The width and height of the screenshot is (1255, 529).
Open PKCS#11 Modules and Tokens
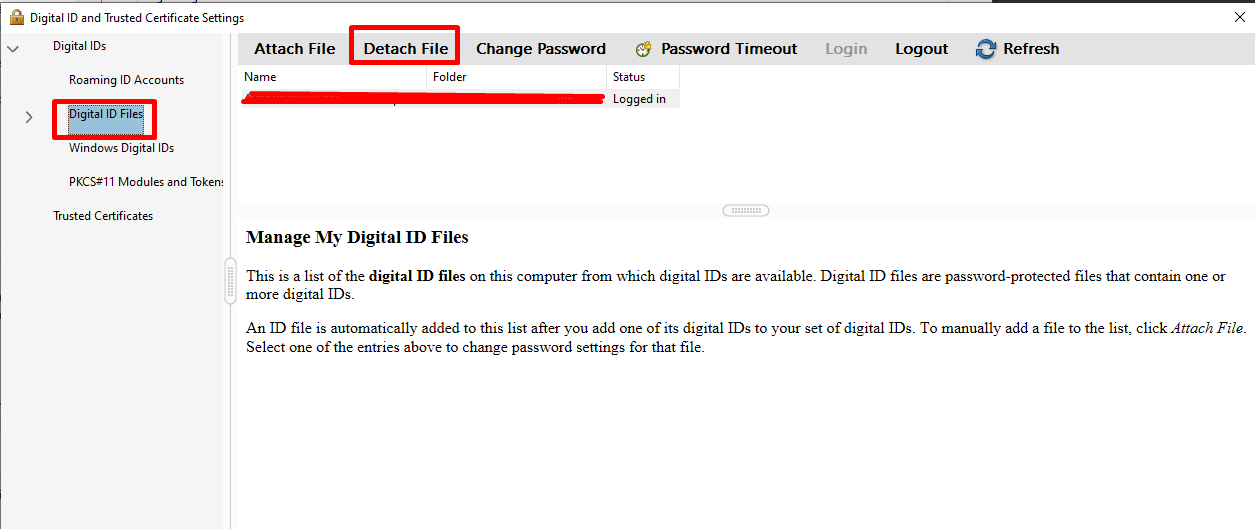pyautogui.click(x=146, y=182)
